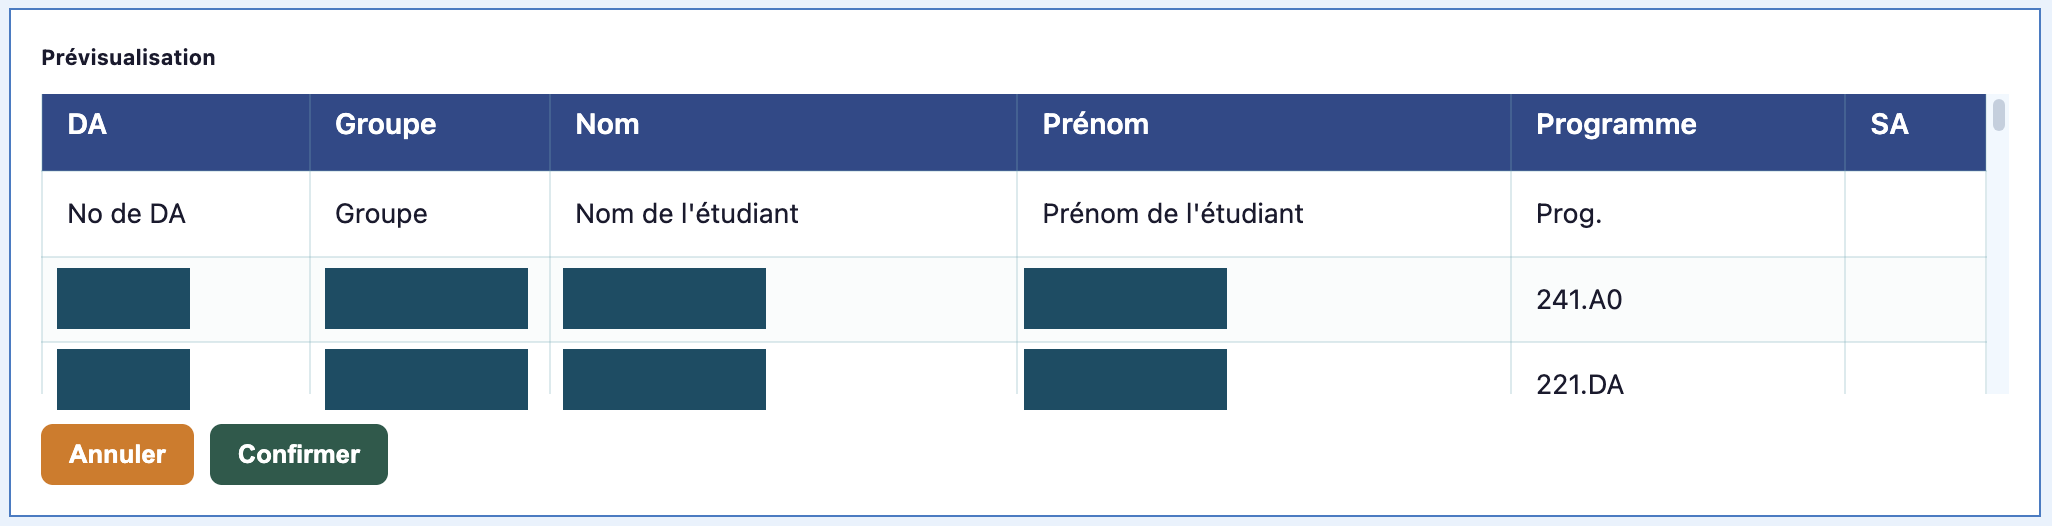This screenshot has height=526, width=2052.
Task: Click the "Groupe" cell in first row
Action: [x=430, y=214]
